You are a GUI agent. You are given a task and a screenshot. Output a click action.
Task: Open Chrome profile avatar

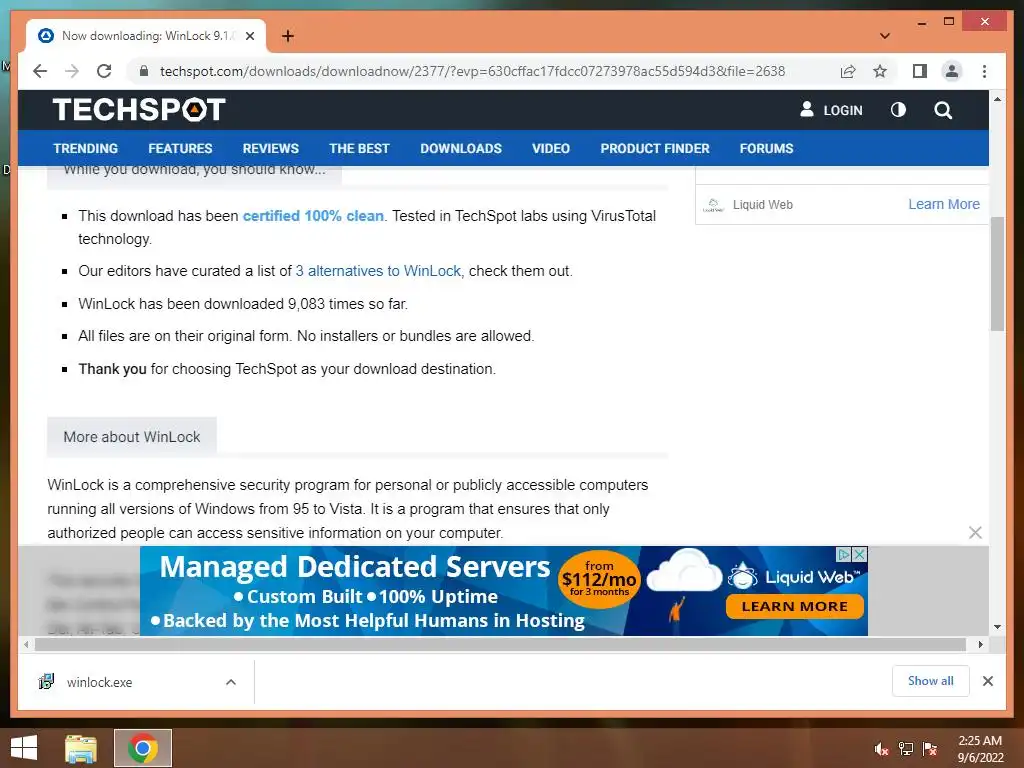[952, 71]
